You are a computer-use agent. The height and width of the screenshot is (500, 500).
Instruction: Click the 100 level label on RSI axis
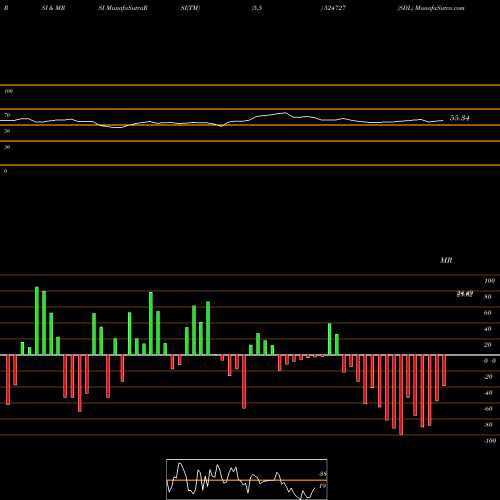8,91
